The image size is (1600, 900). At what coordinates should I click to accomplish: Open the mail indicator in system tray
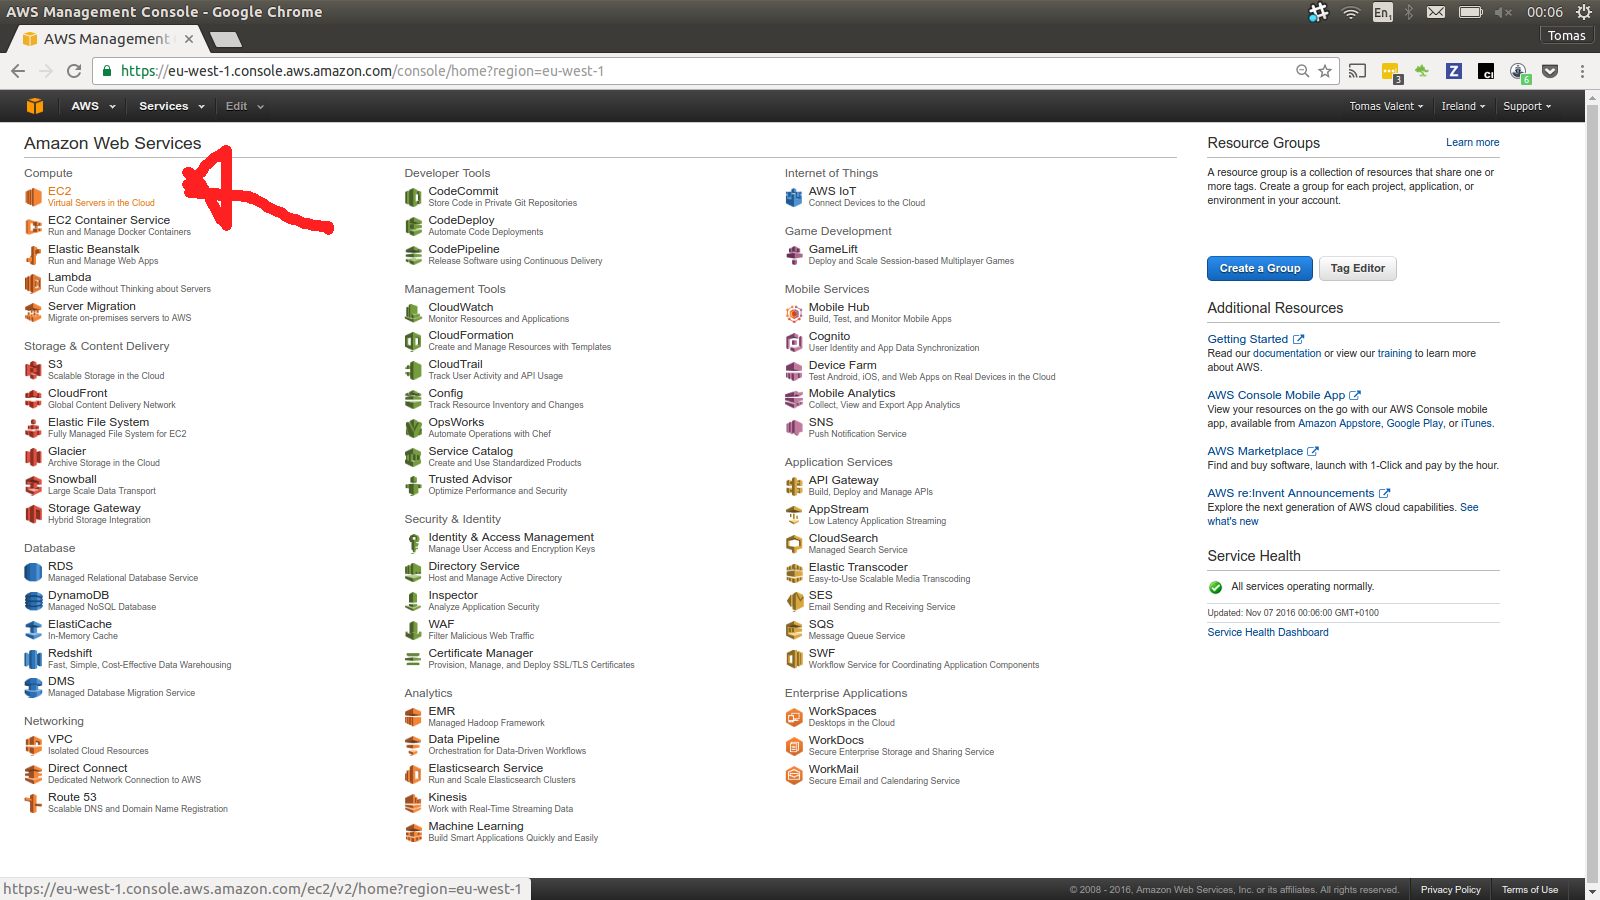1436,12
